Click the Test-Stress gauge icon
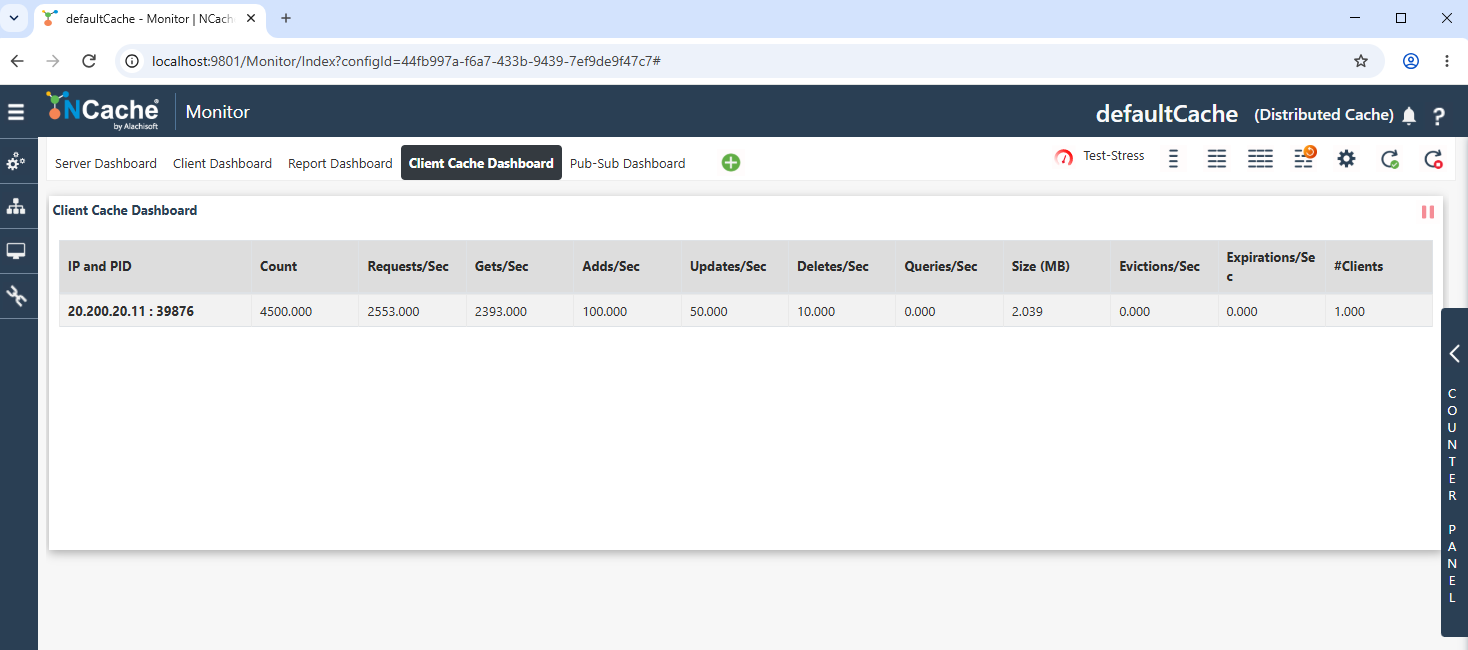 pyautogui.click(x=1064, y=158)
